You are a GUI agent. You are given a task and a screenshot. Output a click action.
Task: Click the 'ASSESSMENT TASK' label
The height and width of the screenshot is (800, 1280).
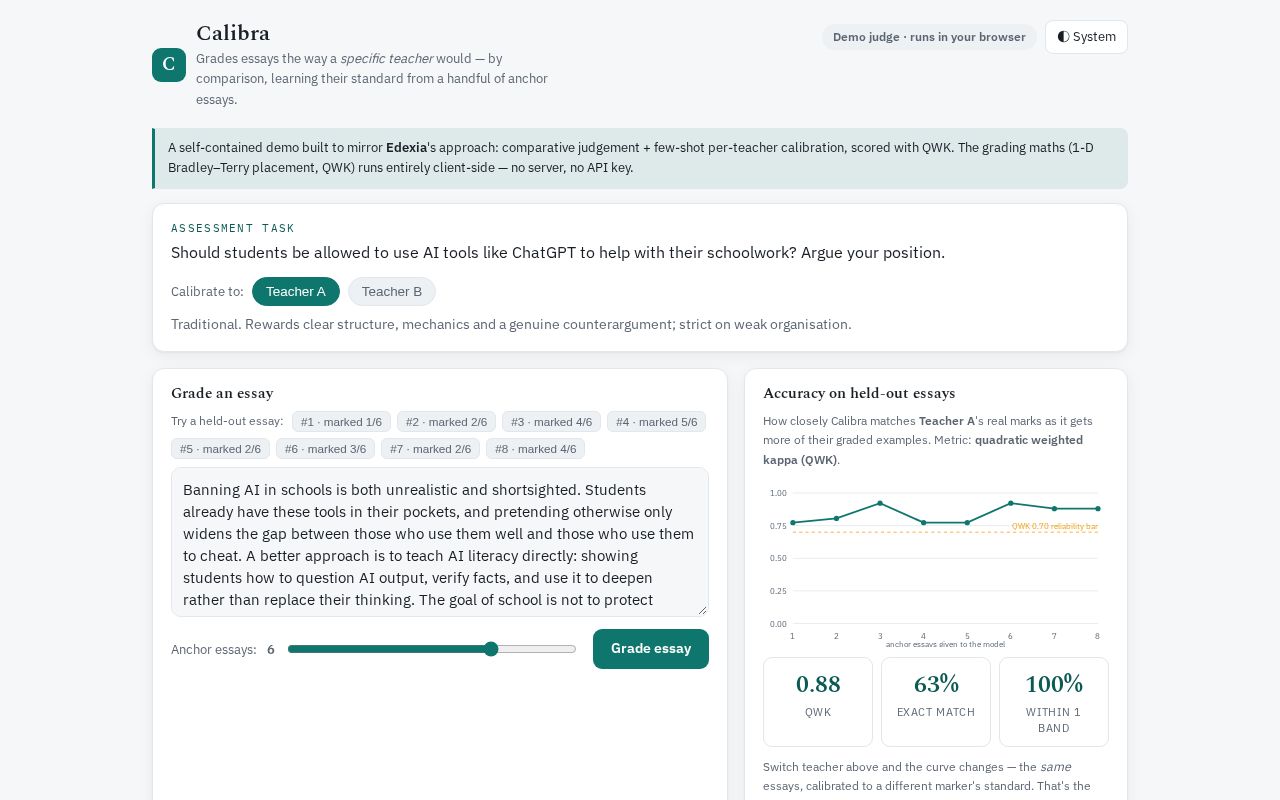[x=233, y=228]
